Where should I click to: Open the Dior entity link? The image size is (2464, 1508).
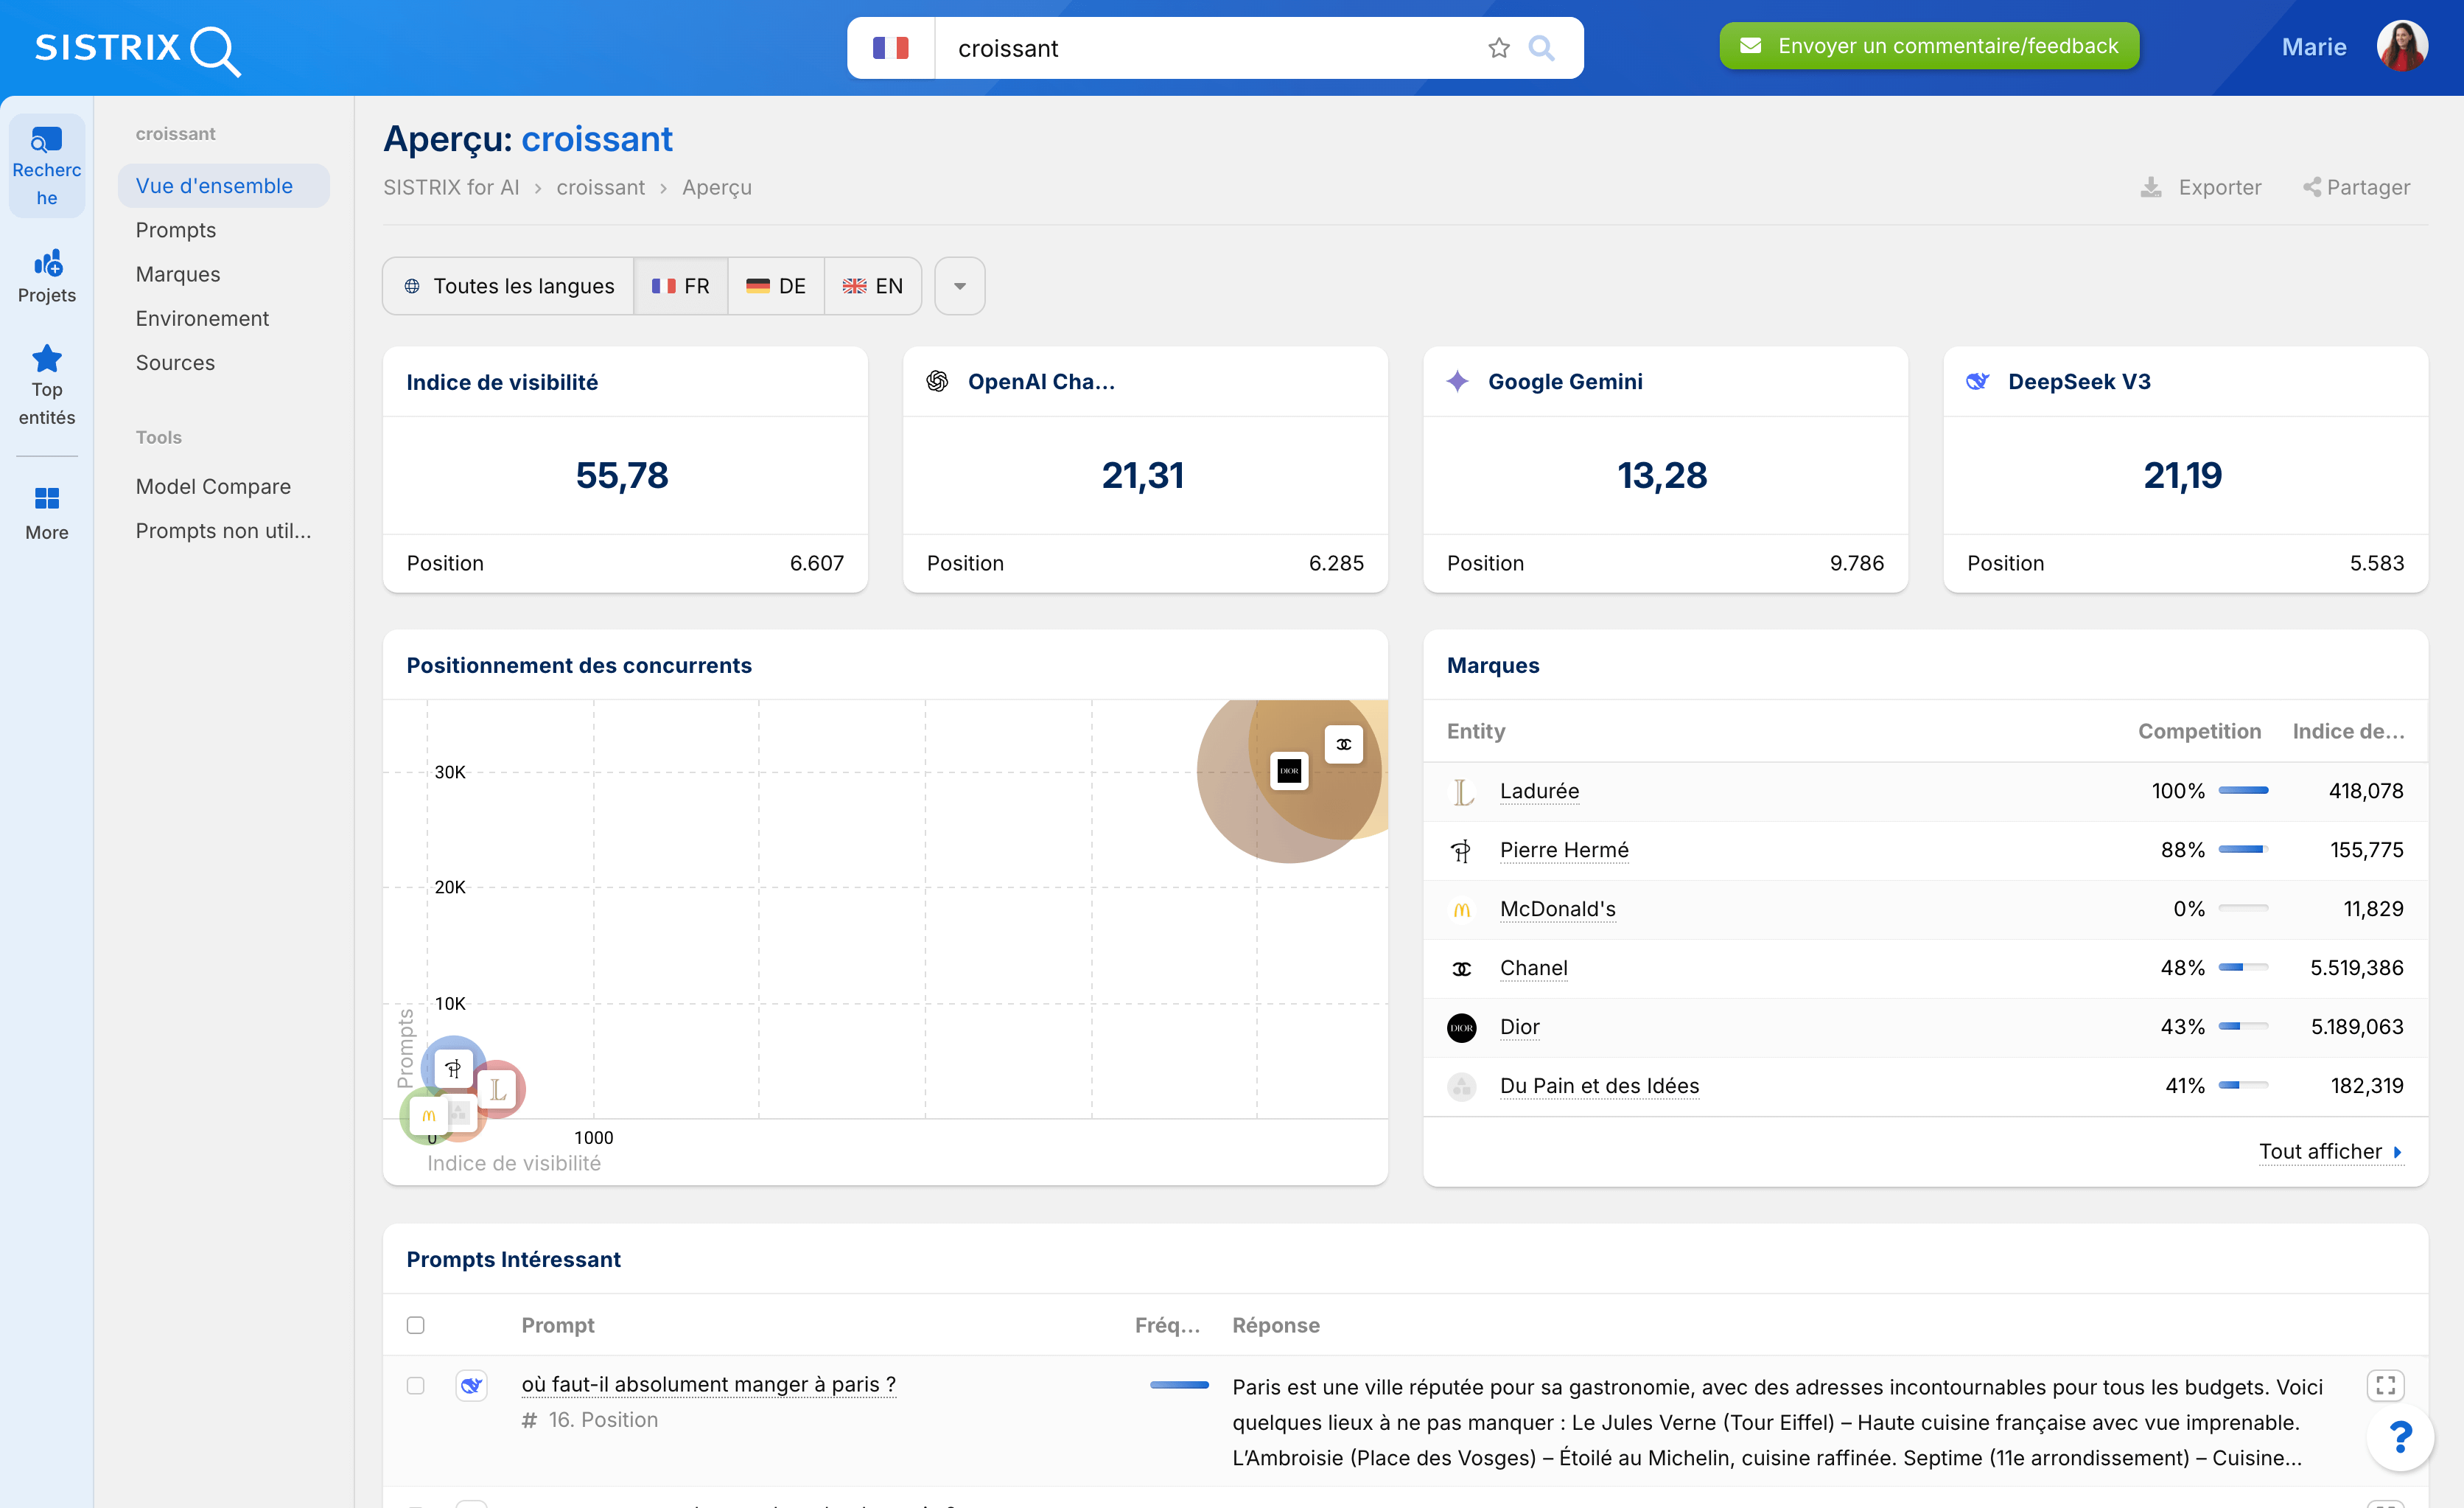point(1519,1026)
